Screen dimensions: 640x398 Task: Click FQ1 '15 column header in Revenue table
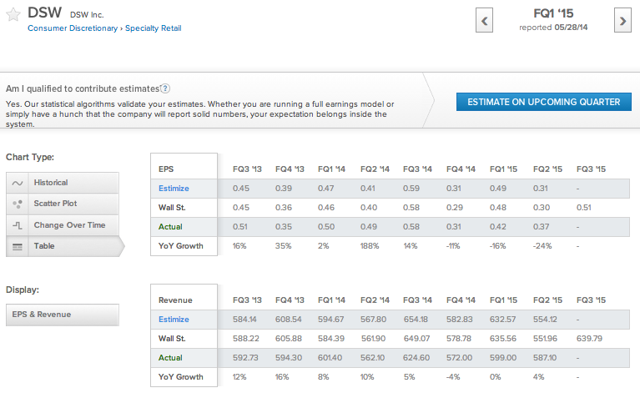click(x=503, y=300)
